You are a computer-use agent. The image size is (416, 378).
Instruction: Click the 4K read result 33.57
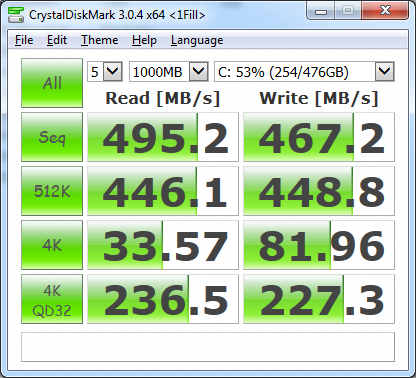(163, 245)
